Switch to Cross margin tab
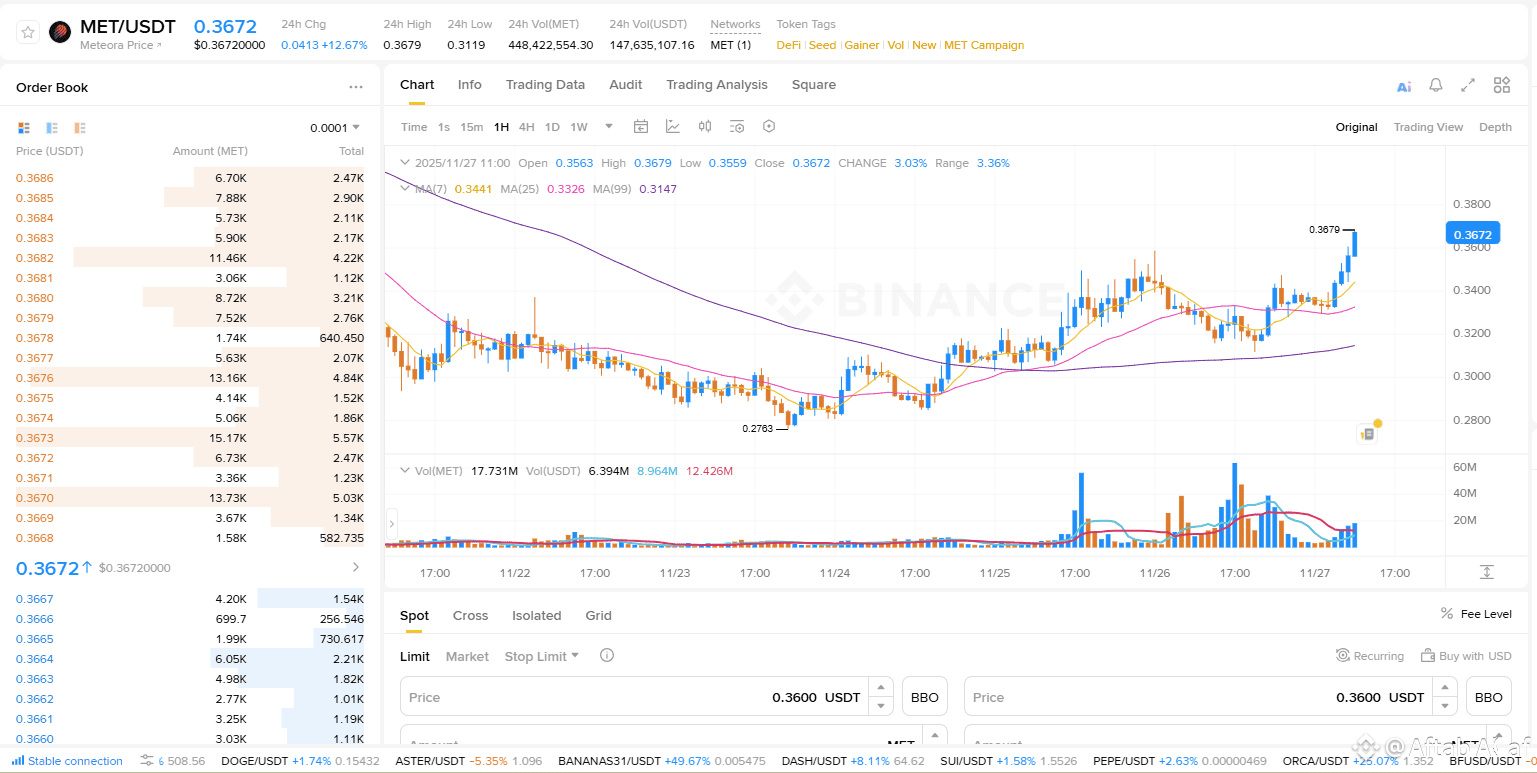This screenshot has height=773, width=1537. (470, 615)
